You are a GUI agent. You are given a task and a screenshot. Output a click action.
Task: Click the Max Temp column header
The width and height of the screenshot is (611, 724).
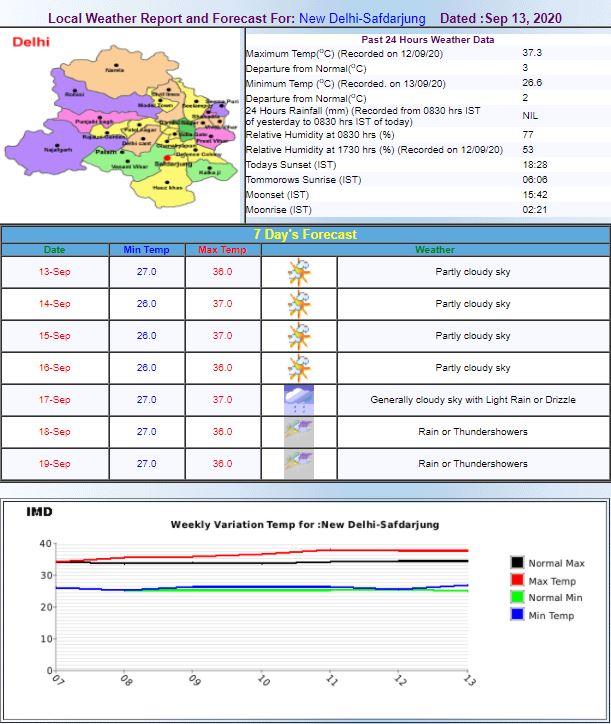[222, 250]
